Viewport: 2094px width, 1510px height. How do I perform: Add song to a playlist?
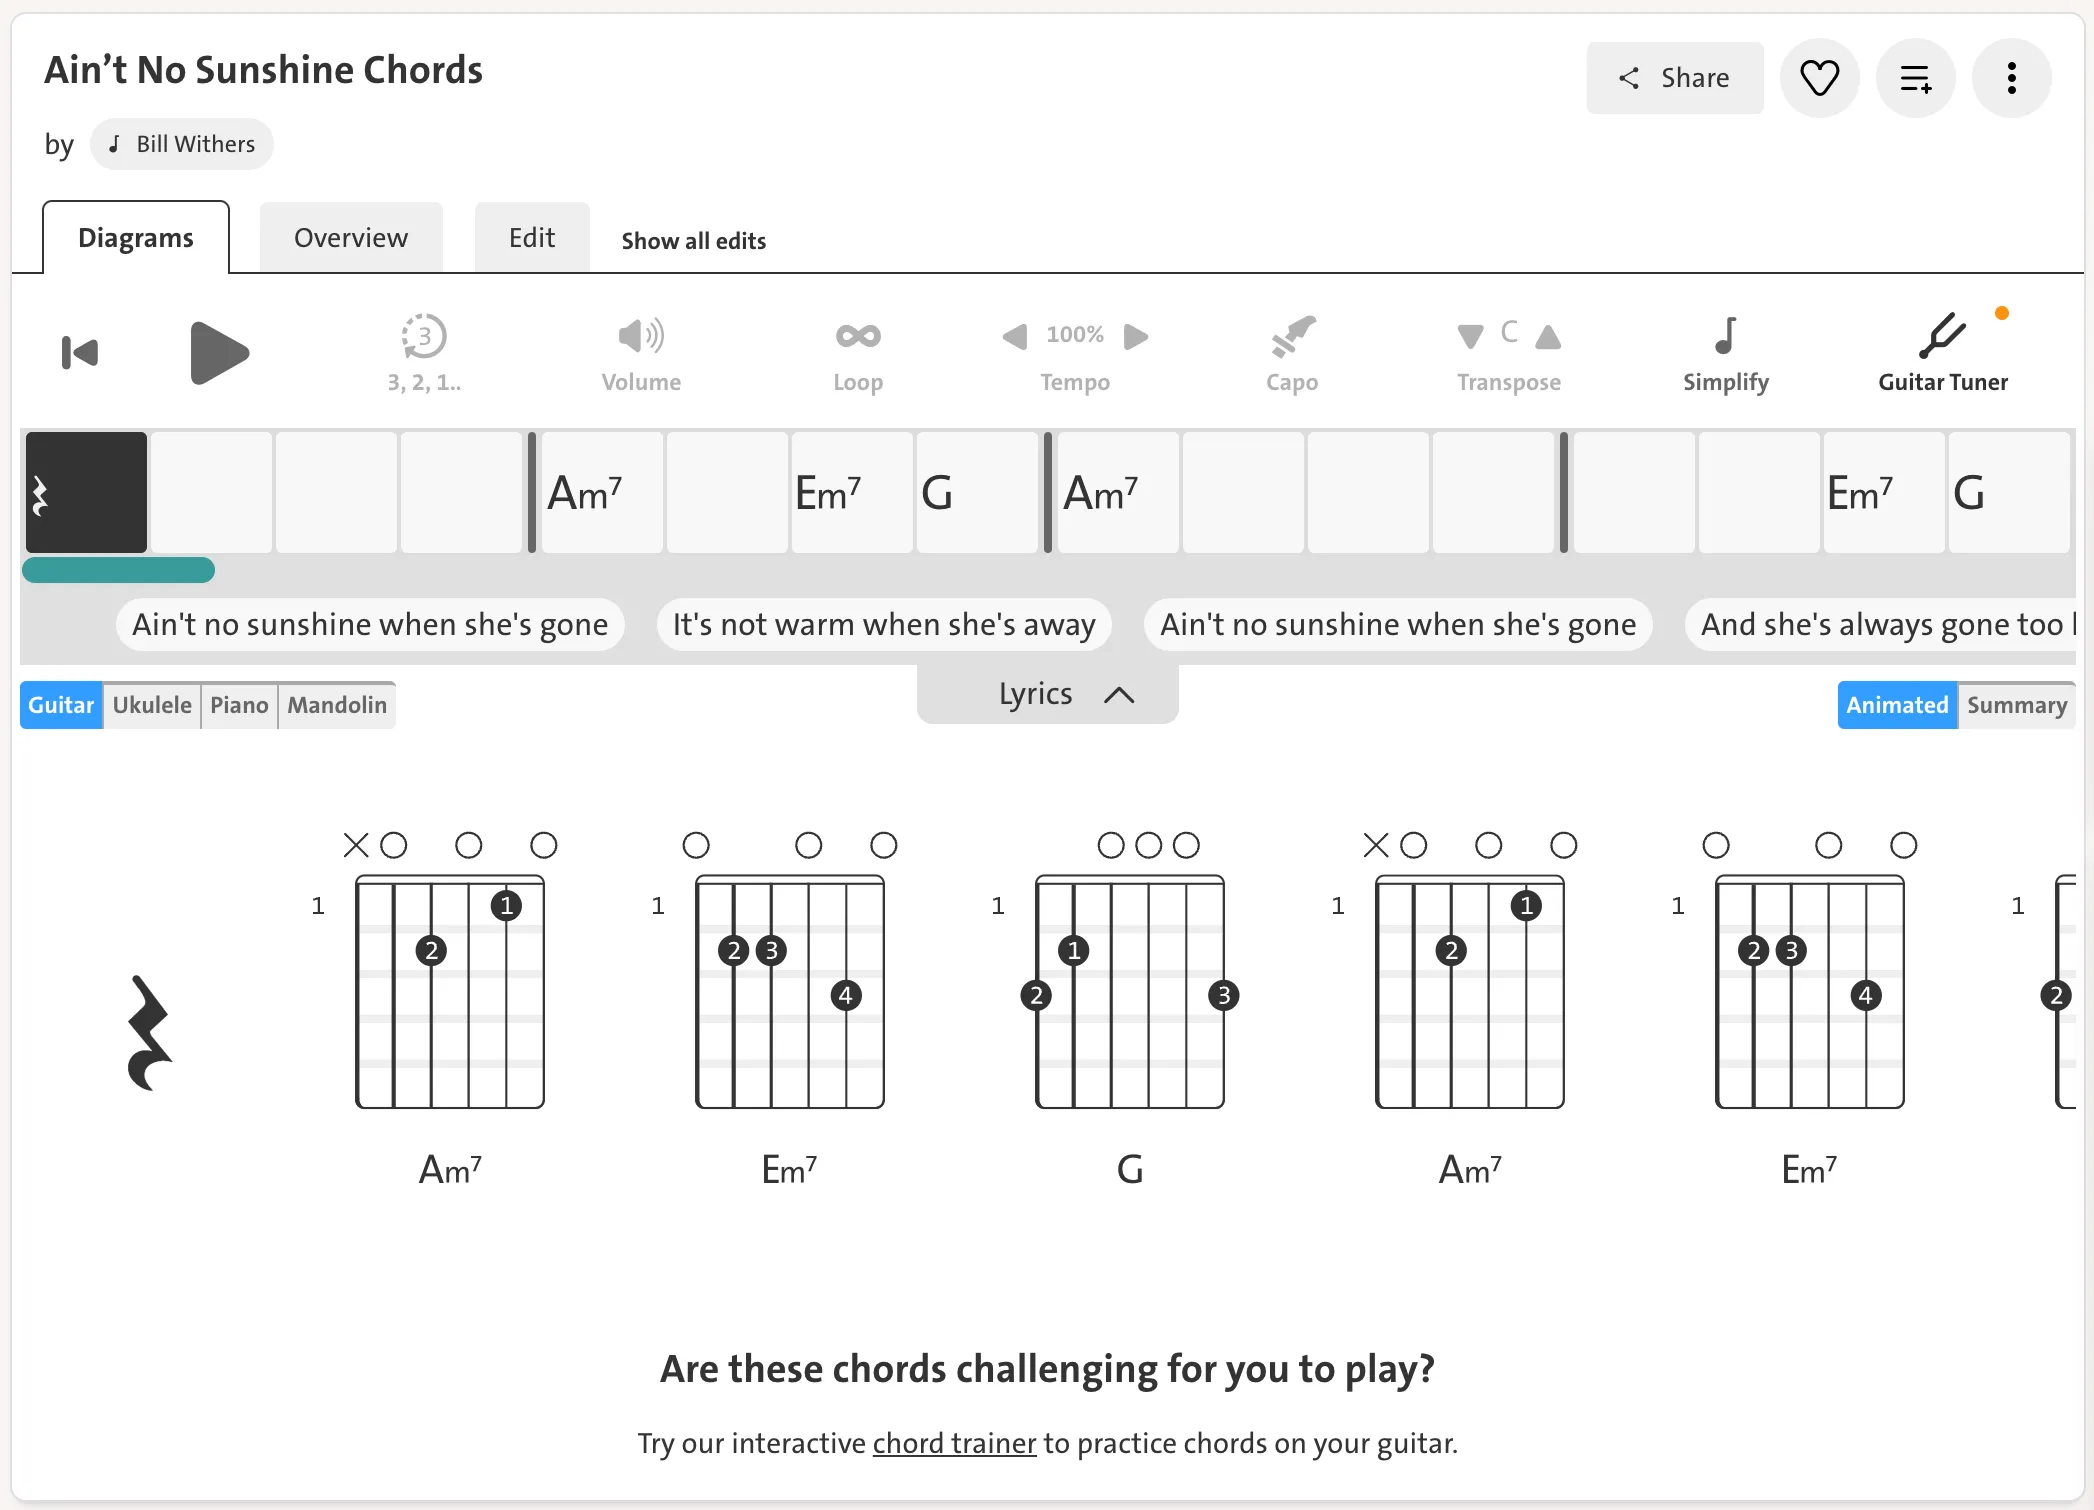tap(1915, 77)
